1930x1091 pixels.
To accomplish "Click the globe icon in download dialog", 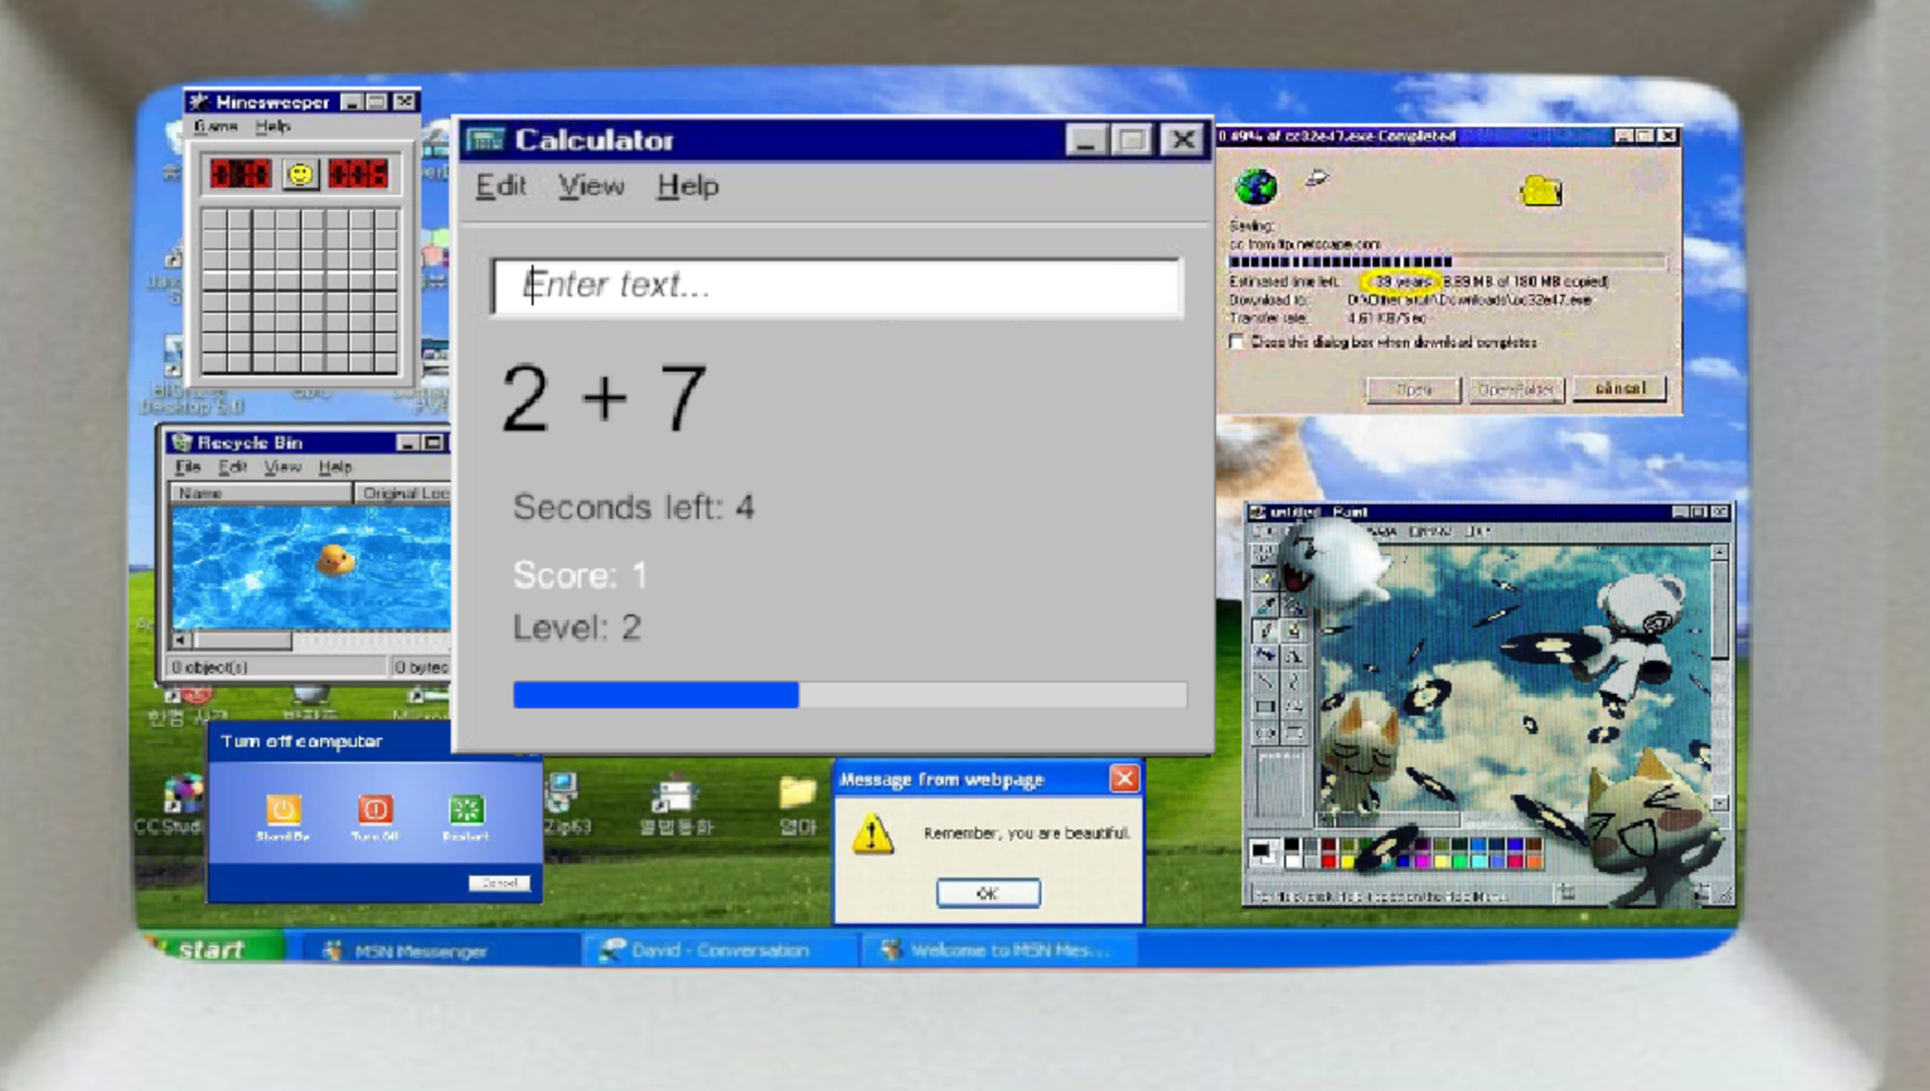I will (1256, 186).
